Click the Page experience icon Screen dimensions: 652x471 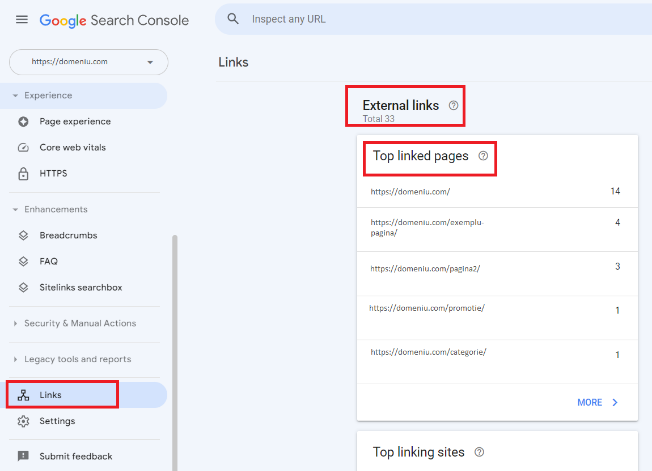click(24, 122)
